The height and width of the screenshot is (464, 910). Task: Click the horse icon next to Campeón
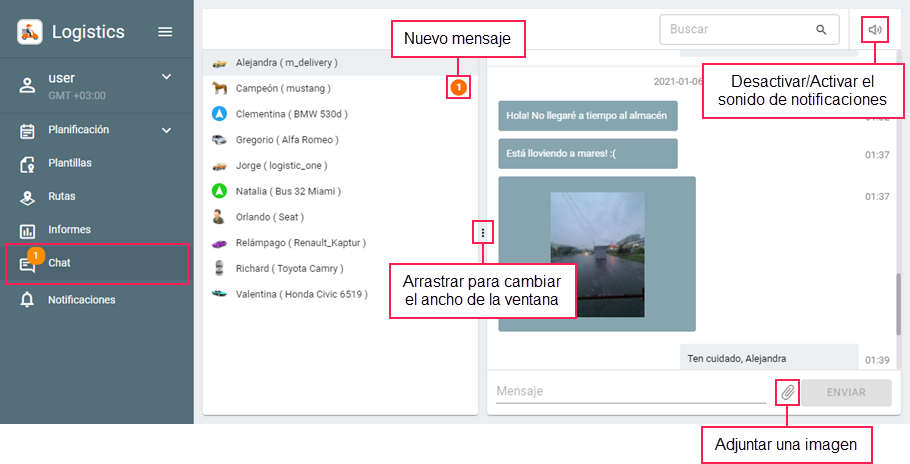click(219, 88)
